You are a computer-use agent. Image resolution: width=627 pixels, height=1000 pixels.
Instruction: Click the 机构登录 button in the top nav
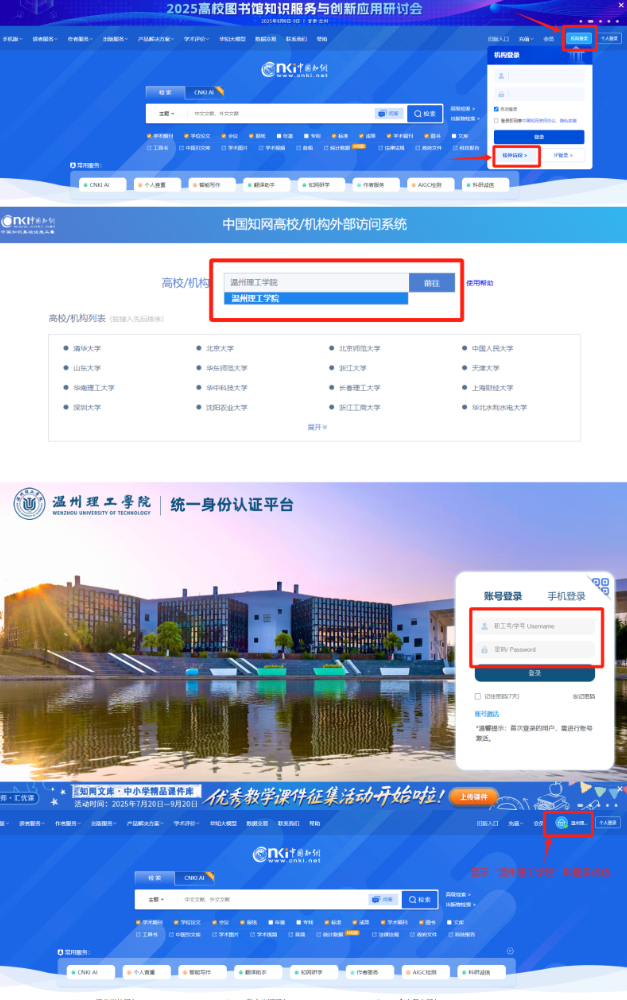point(579,38)
